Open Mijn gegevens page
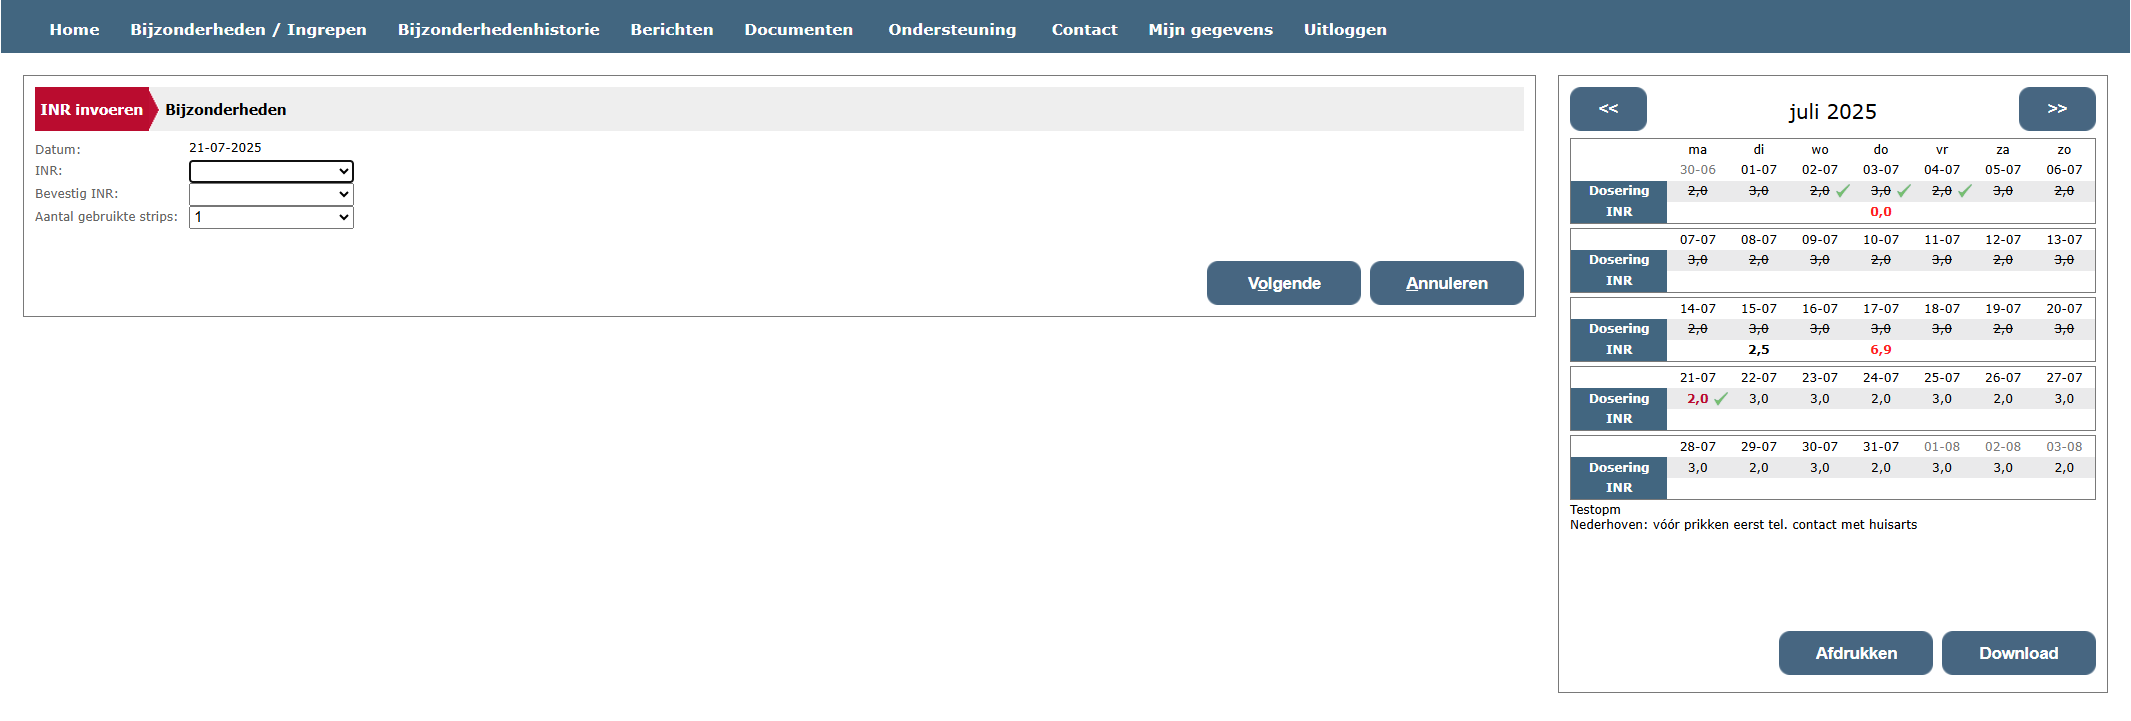 [x=1210, y=29]
